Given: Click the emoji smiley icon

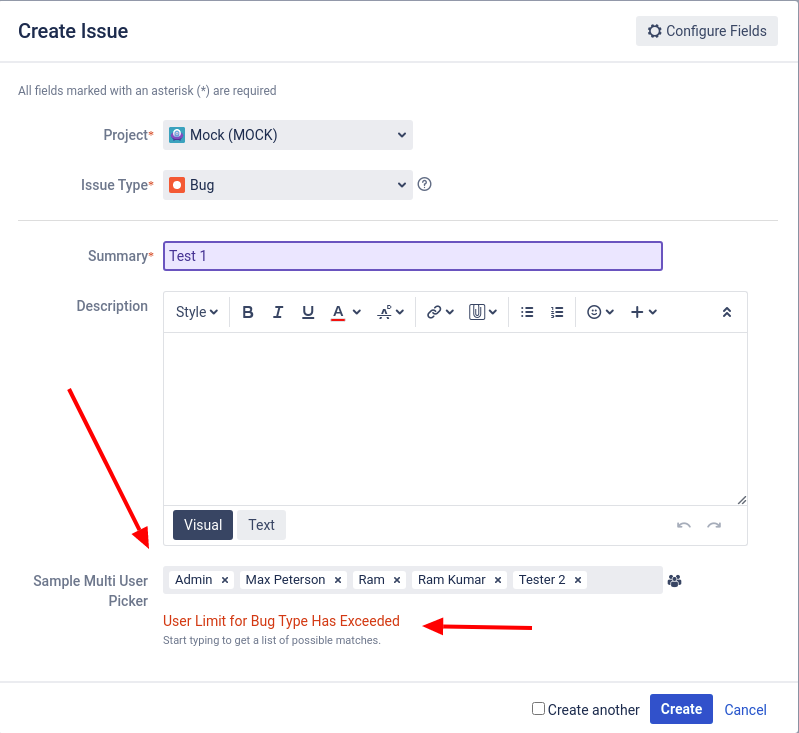Looking at the screenshot, I should coord(594,312).
